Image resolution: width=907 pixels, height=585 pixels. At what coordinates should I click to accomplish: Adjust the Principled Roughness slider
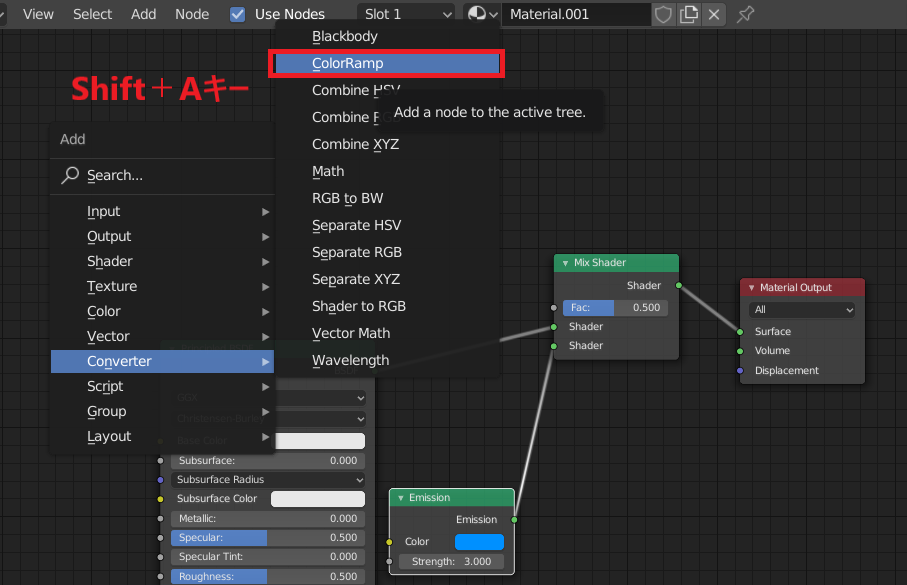pos(268,576)
